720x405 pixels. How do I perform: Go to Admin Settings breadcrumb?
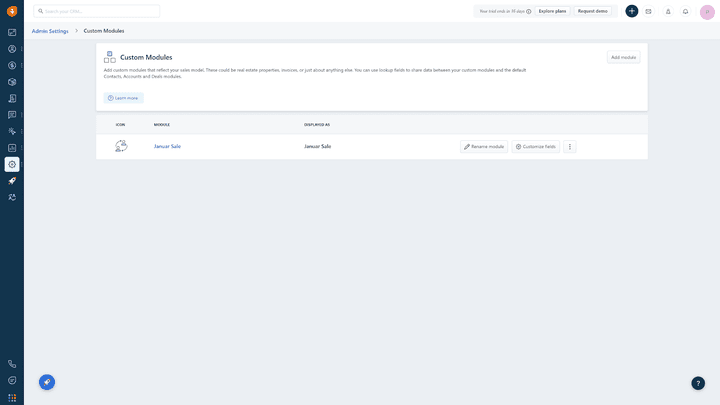50,31
